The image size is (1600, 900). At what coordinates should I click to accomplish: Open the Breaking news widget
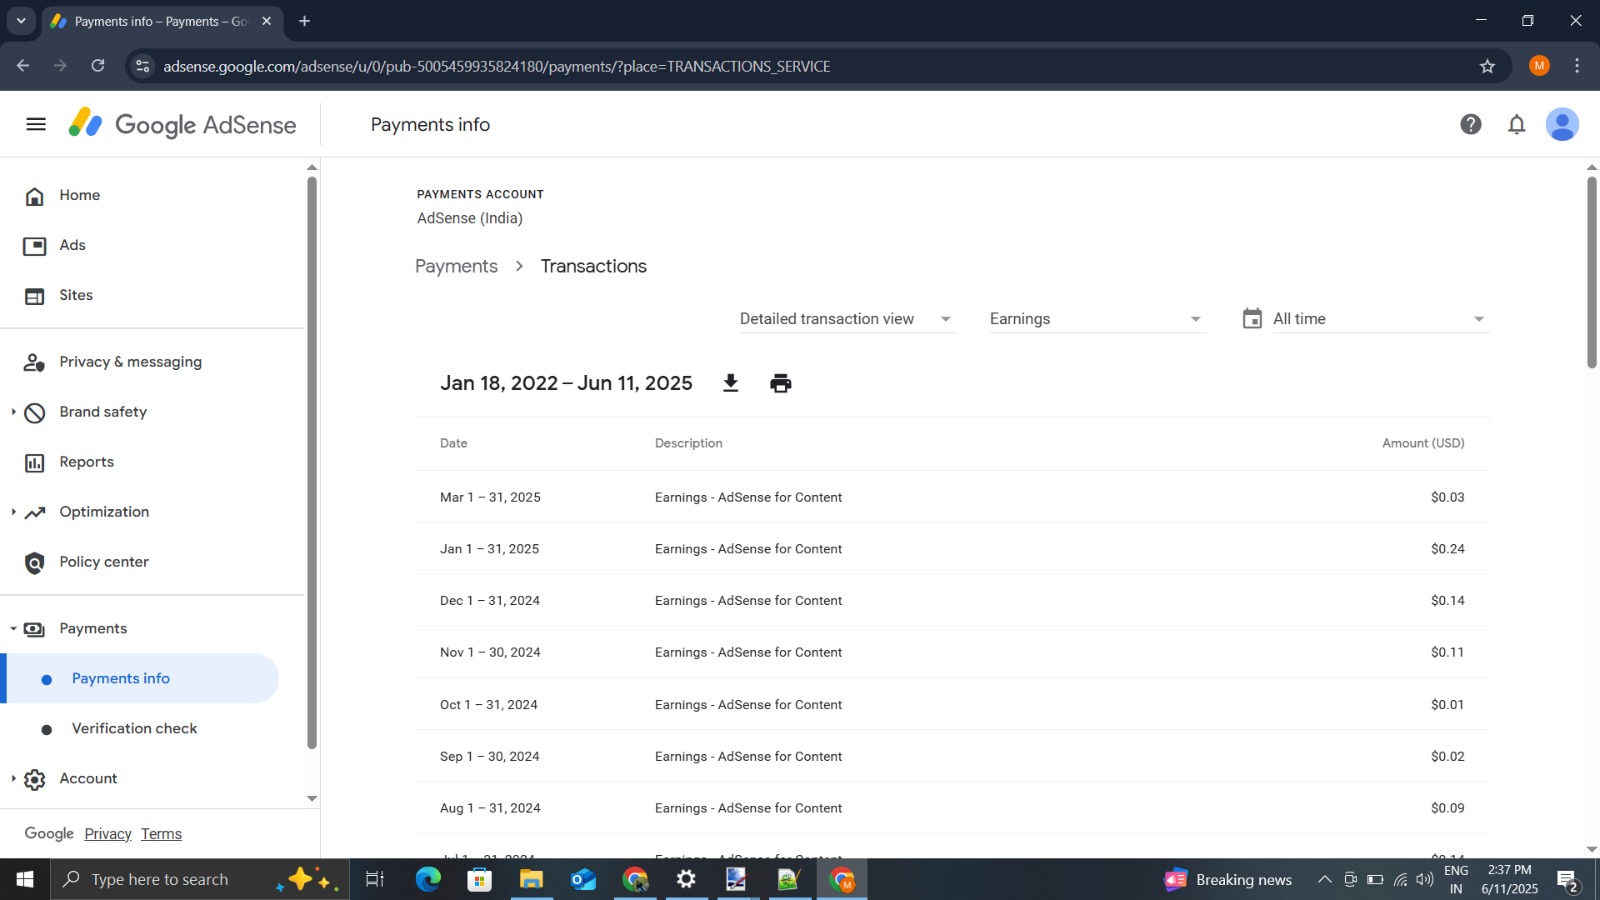[x=1228, y=879]
